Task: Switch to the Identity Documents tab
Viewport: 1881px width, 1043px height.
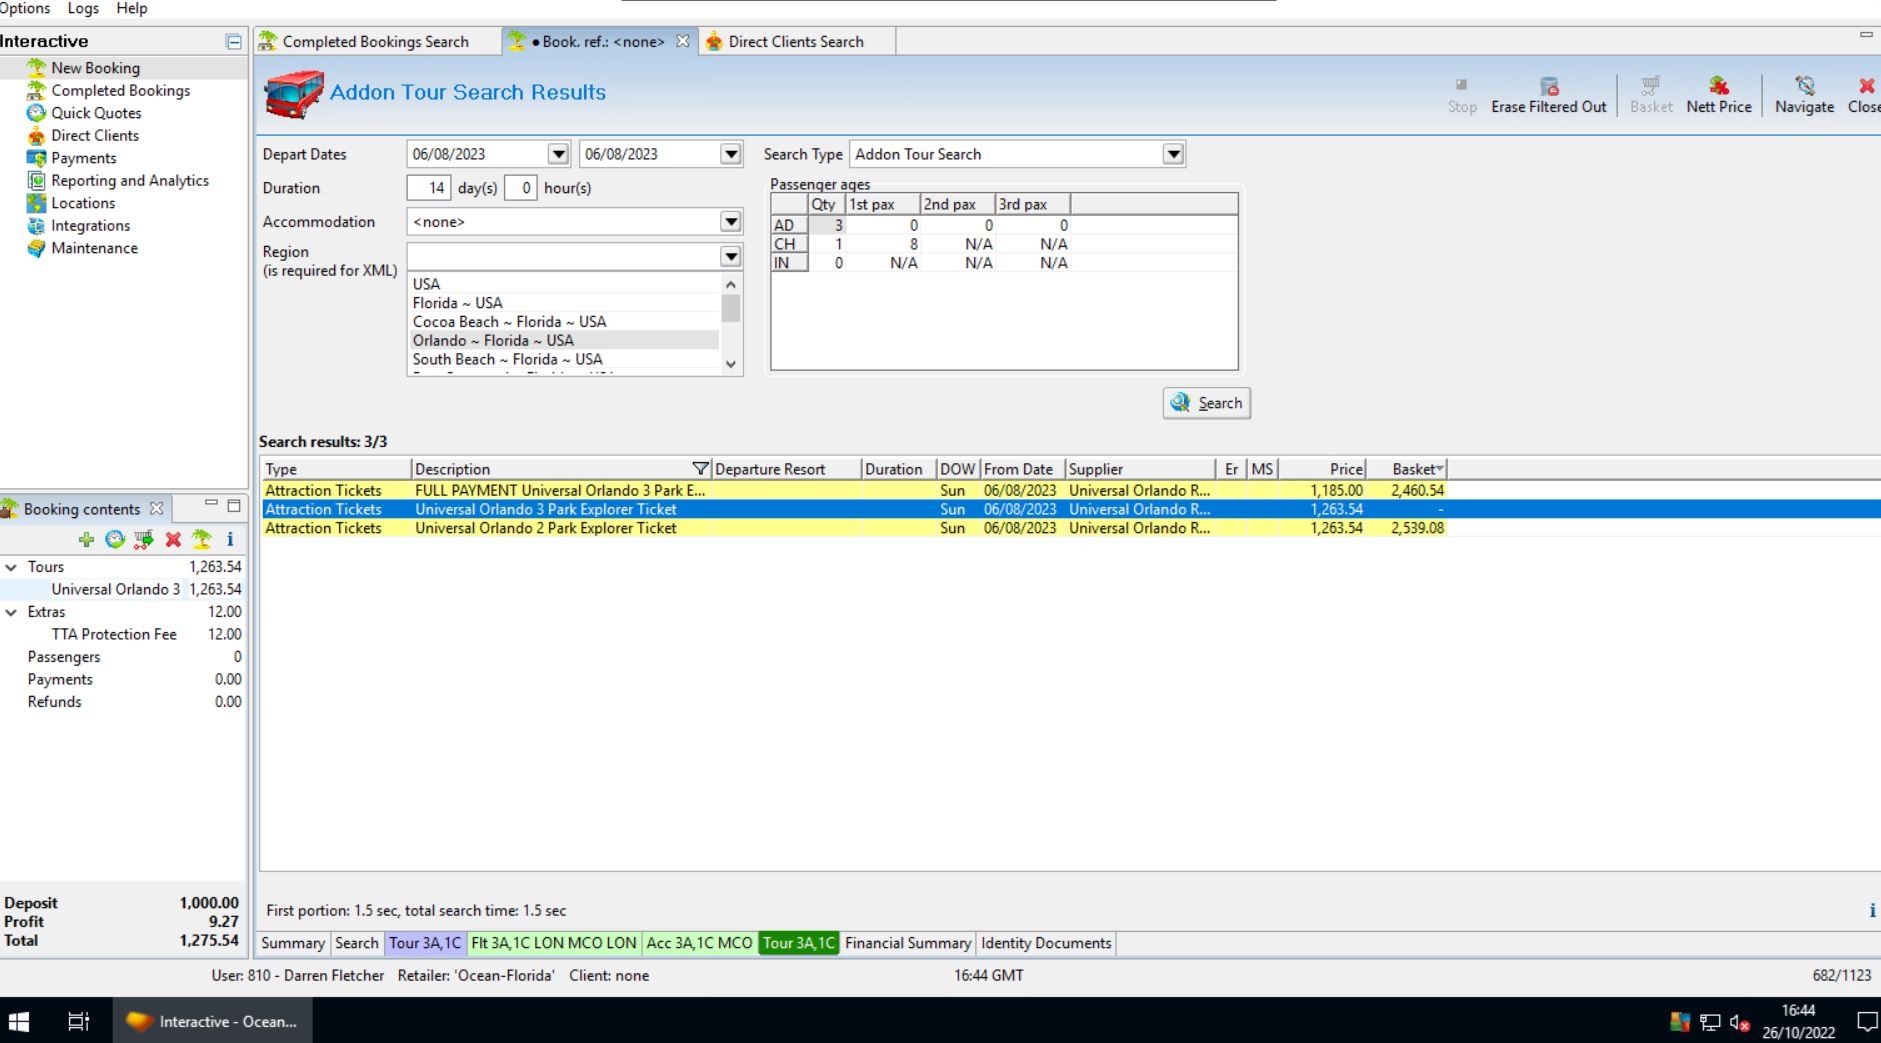Action: point(1046,943)
